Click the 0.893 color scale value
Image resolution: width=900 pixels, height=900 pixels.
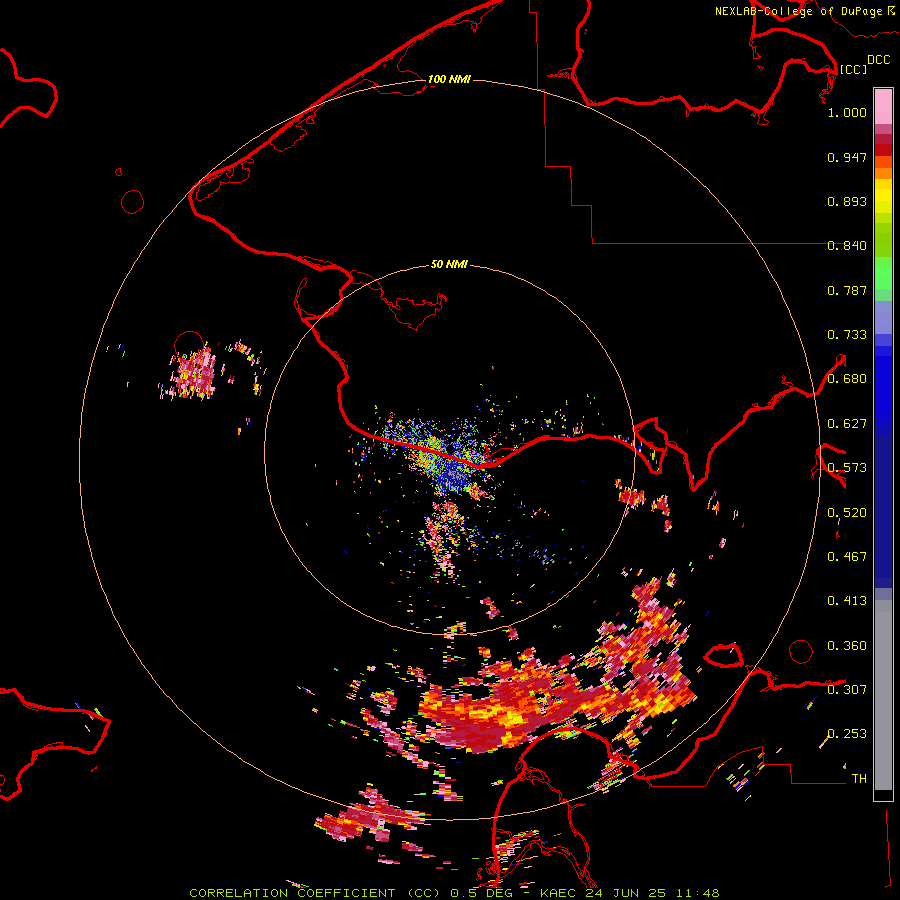(847, 201)
